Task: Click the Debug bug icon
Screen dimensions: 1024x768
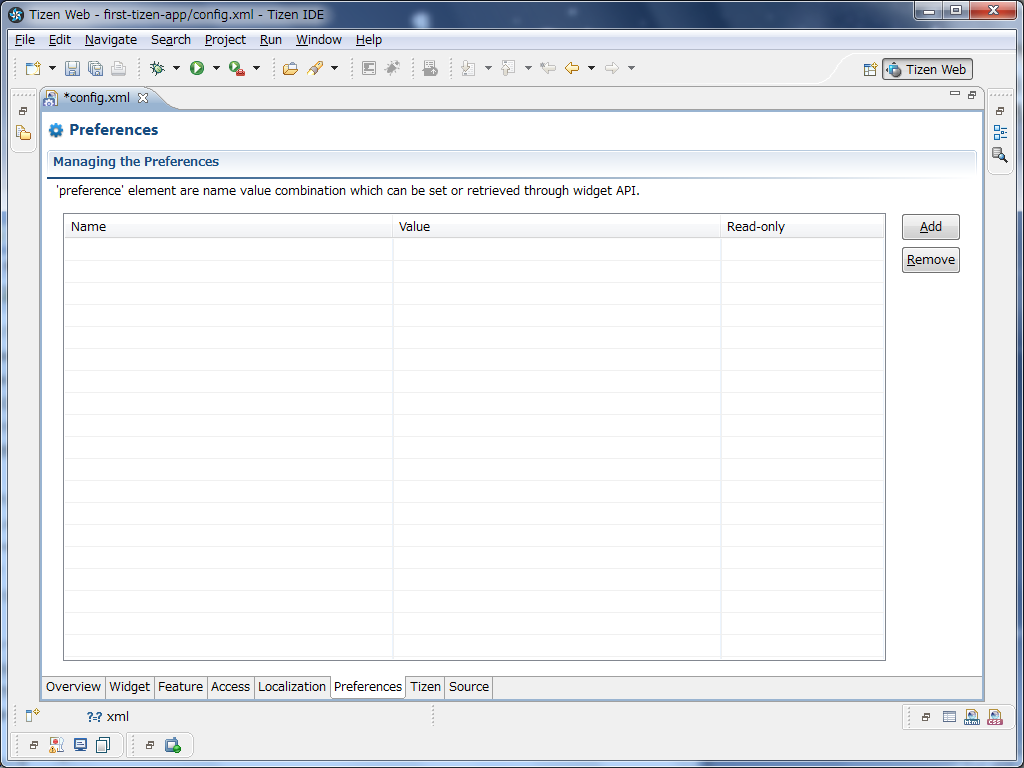Action: coord(157,68)
